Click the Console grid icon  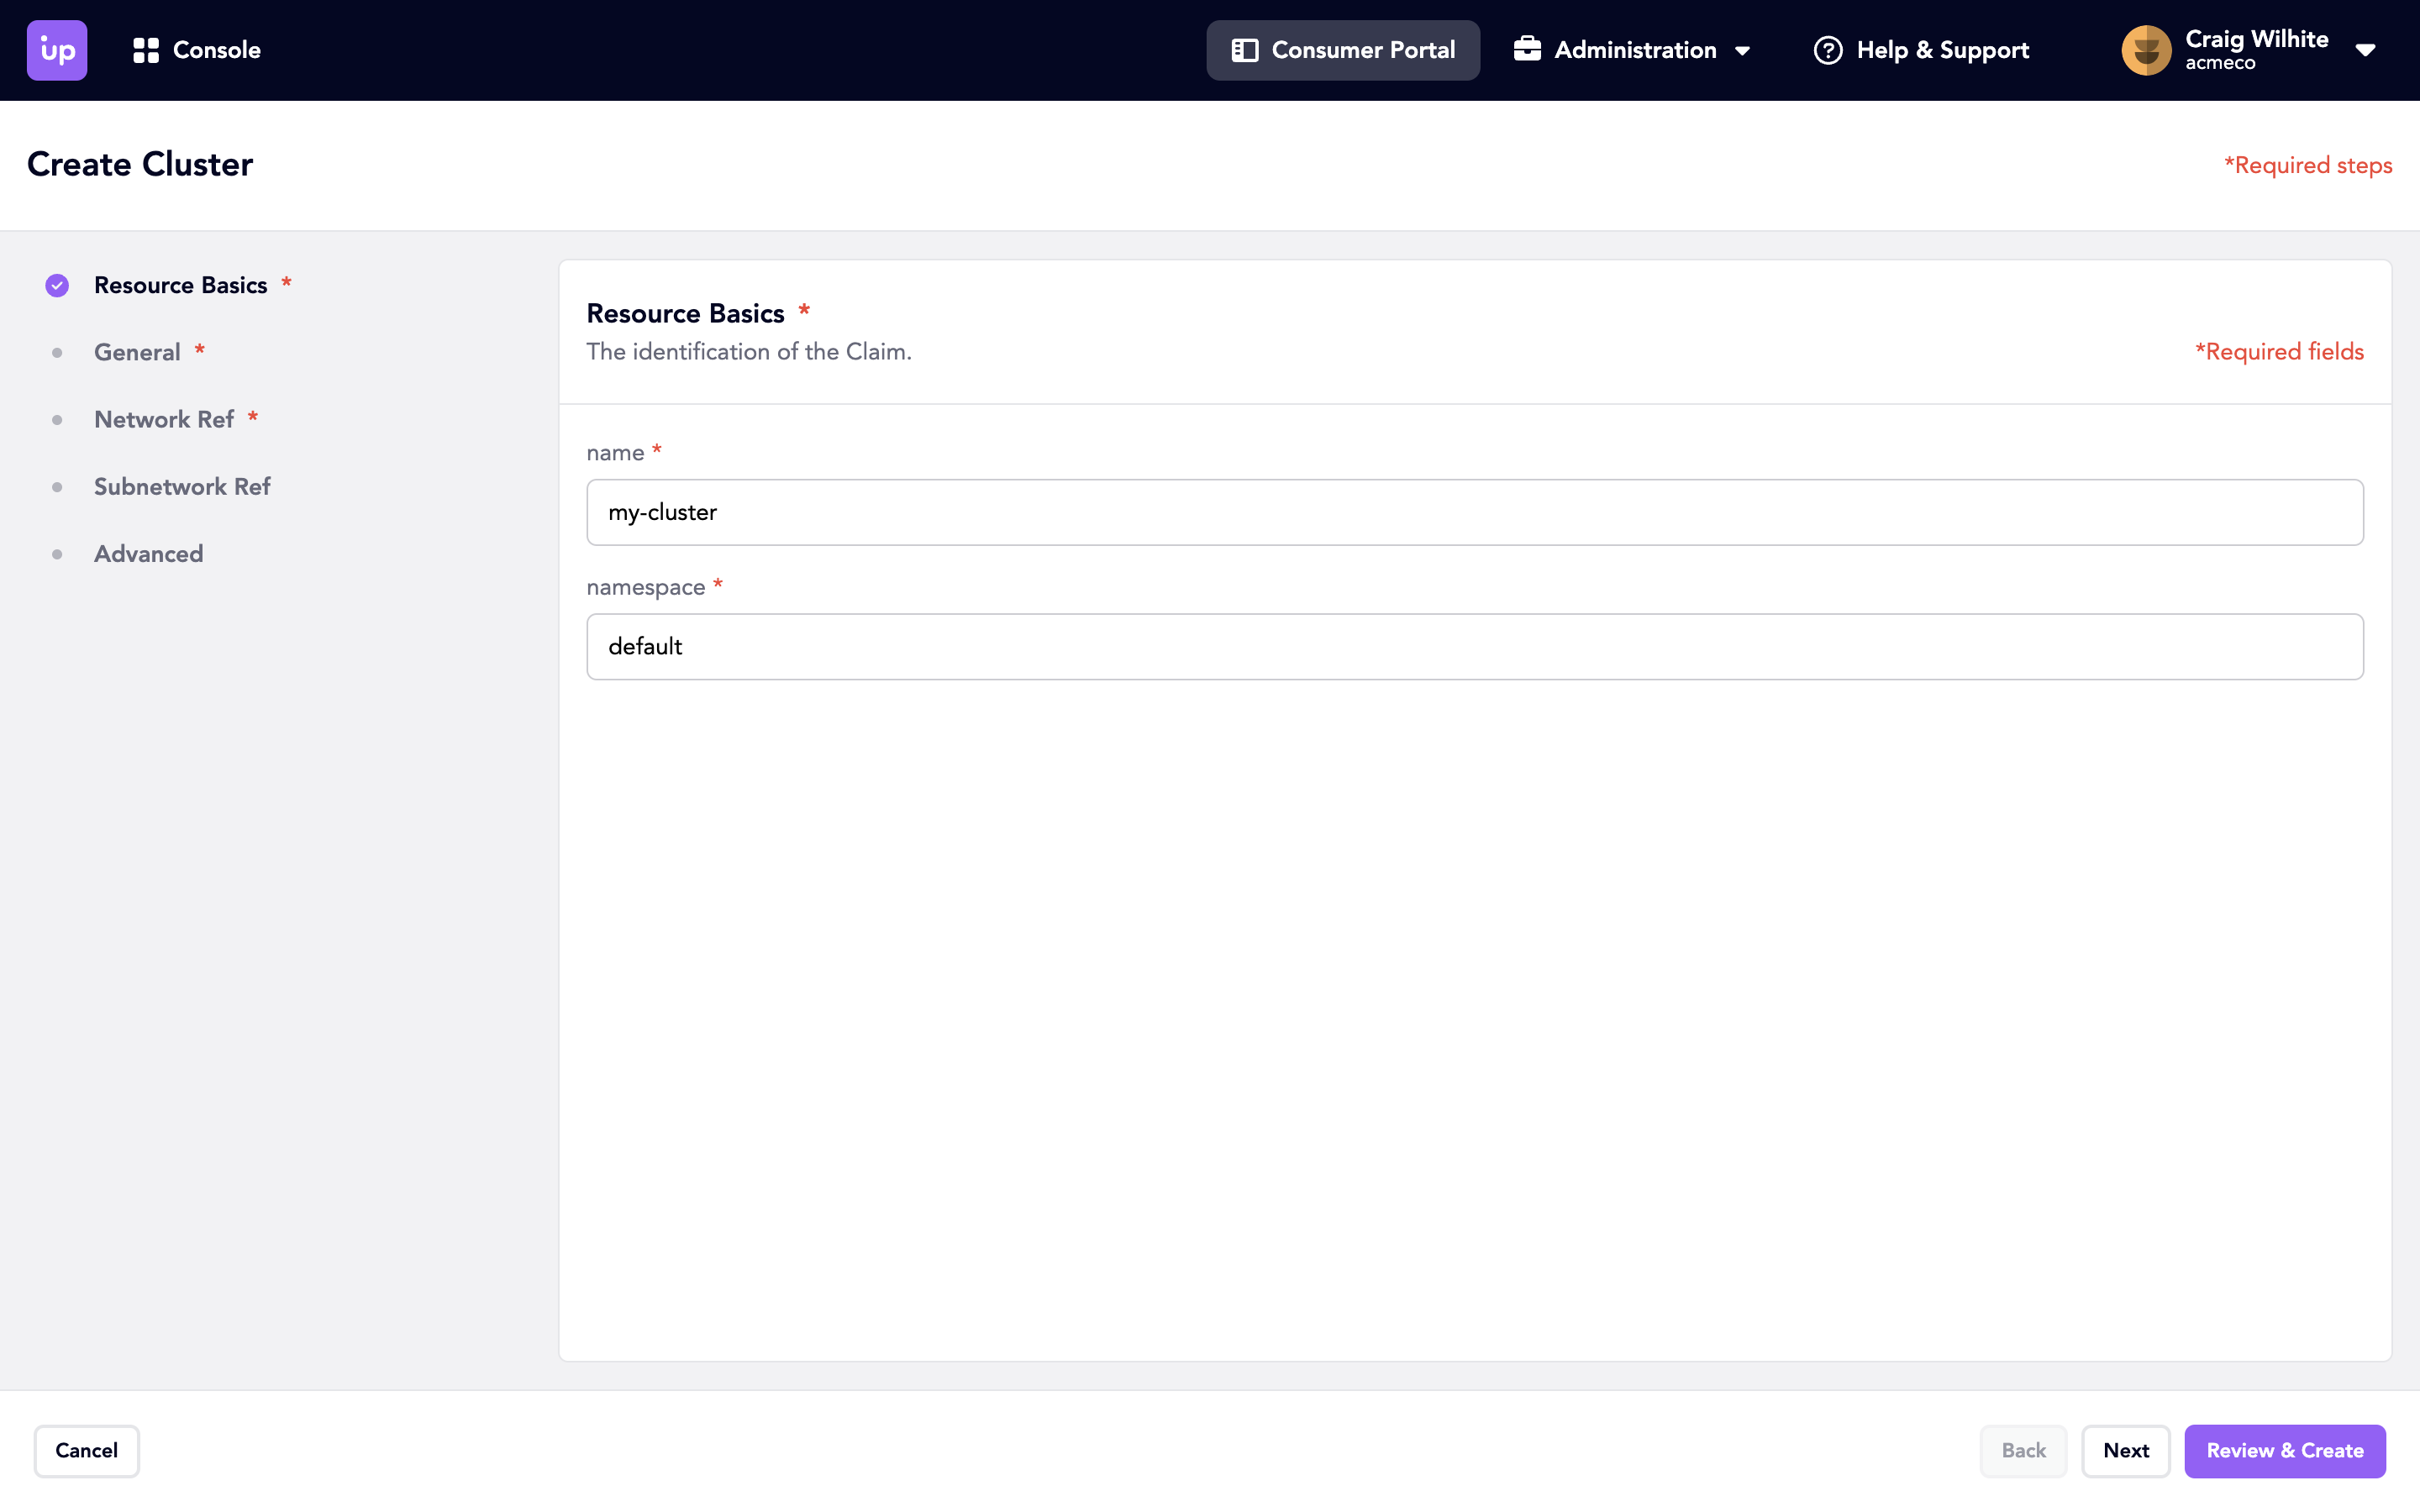point(146,50)
